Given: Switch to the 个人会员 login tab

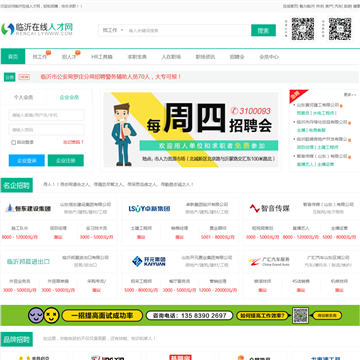Looking at the screenshot, I should point(23,97).
